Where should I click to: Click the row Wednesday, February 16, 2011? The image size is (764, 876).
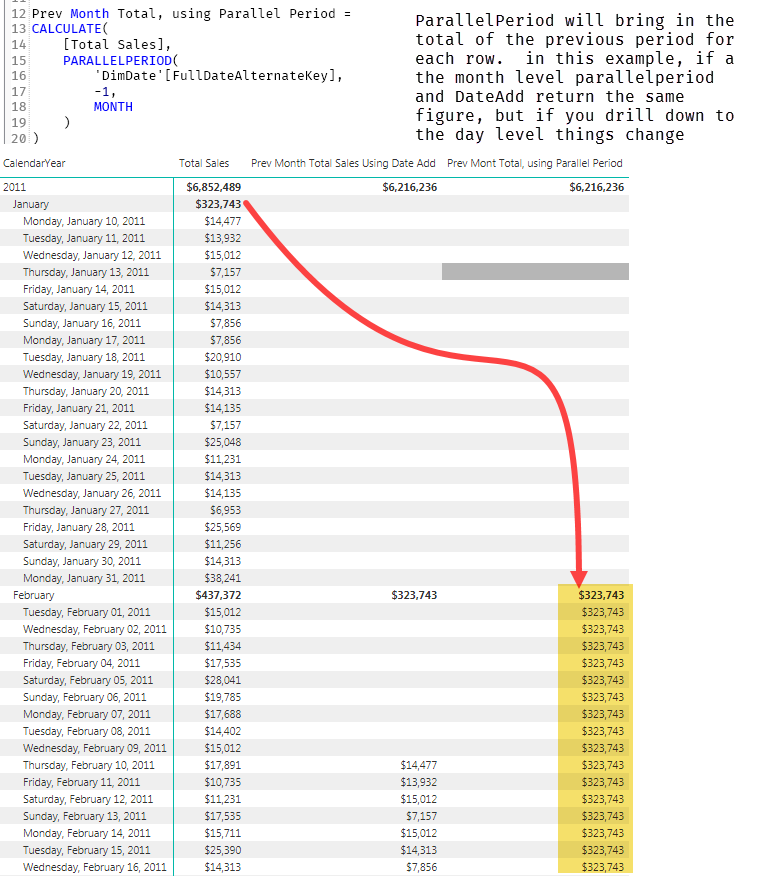click(x=314, y=867)
